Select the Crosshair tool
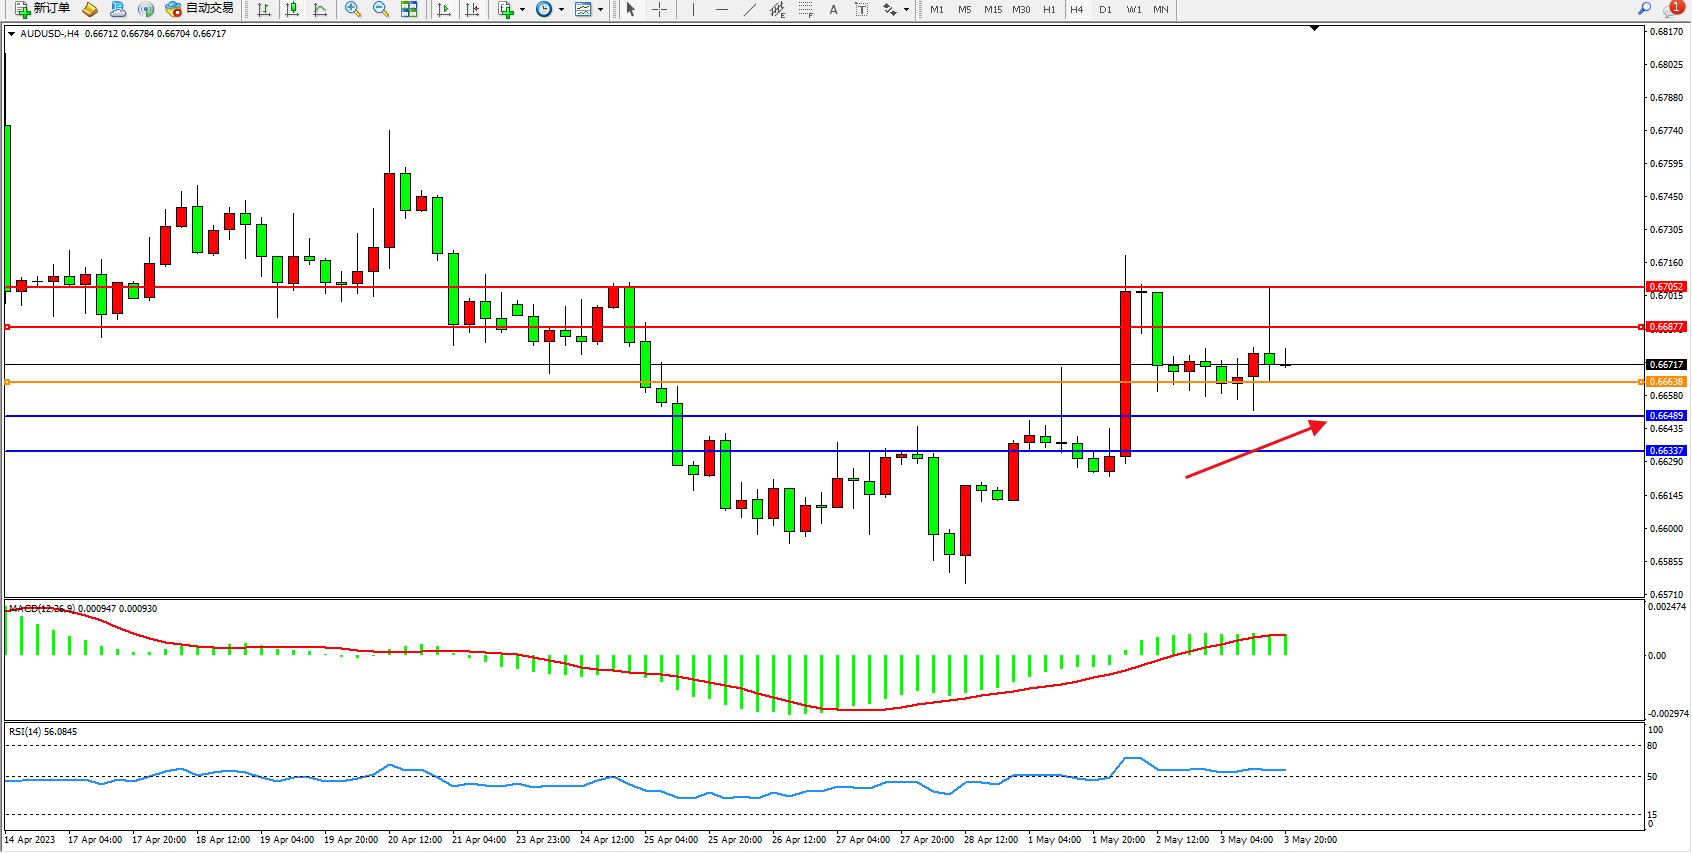Screen dimensions: 1692x853 660,9
